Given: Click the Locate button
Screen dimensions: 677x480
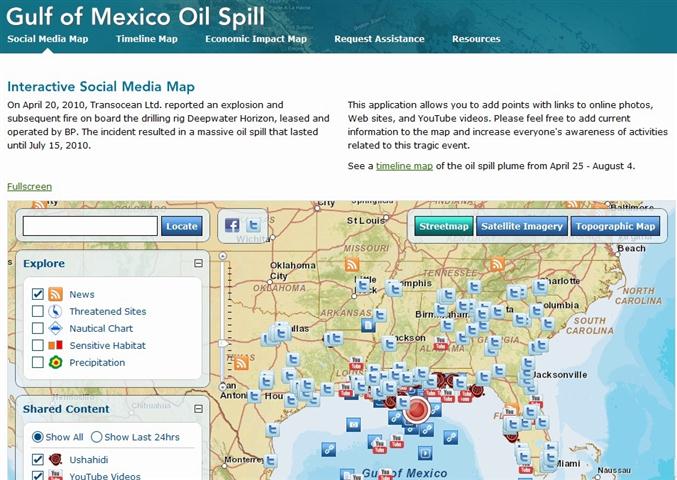Looking at the screenshot, I should pos(182,226).
